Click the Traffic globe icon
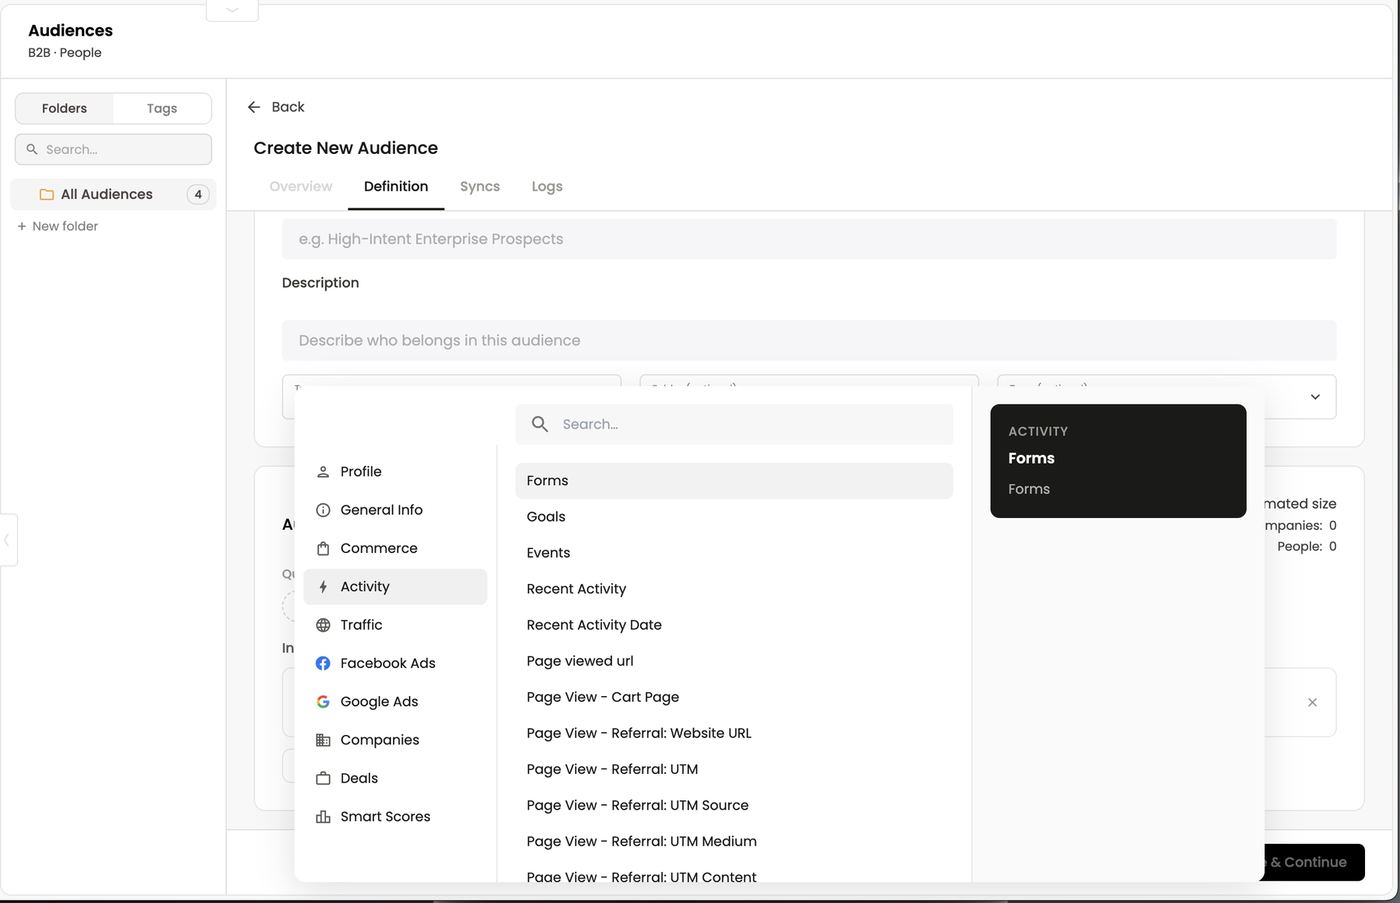This screenshot has width=1400, height=903. pos(323,625)
